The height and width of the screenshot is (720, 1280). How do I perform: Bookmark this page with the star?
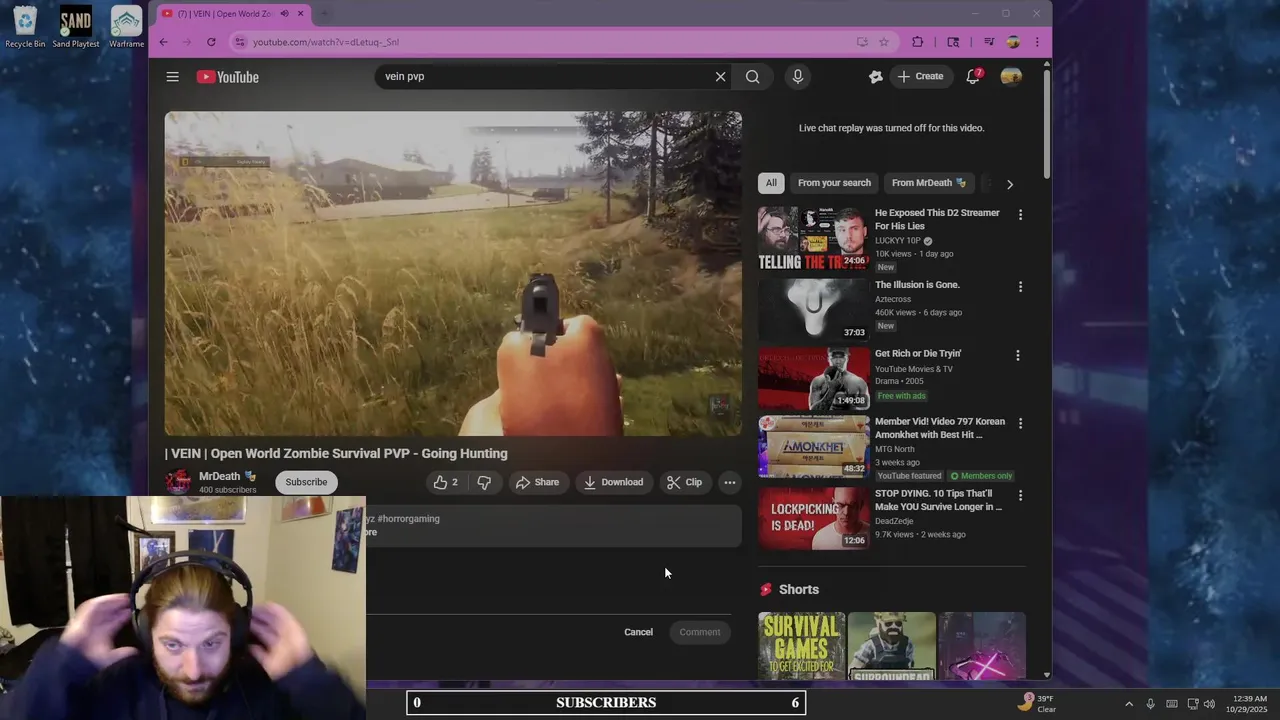click(x=884, y=42)
